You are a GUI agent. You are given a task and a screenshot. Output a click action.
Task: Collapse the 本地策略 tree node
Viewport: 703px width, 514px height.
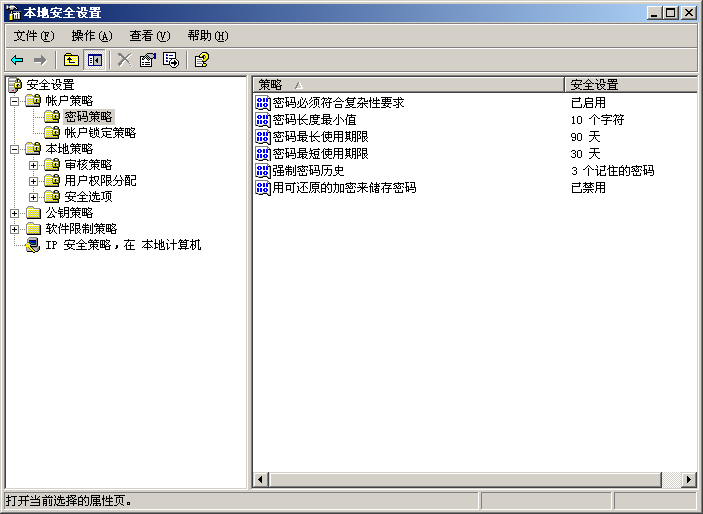[14, 149]
